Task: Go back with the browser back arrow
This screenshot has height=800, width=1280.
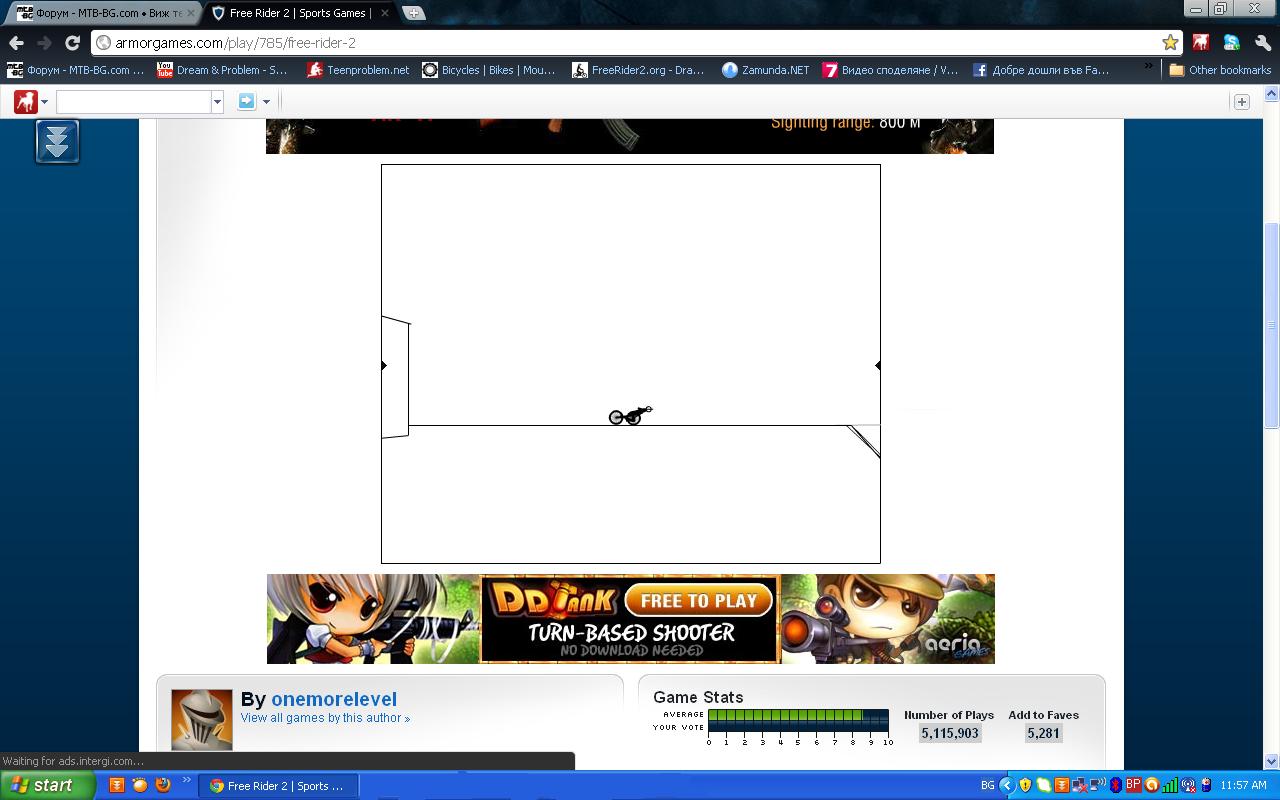Action: click(x=17, y=42)
